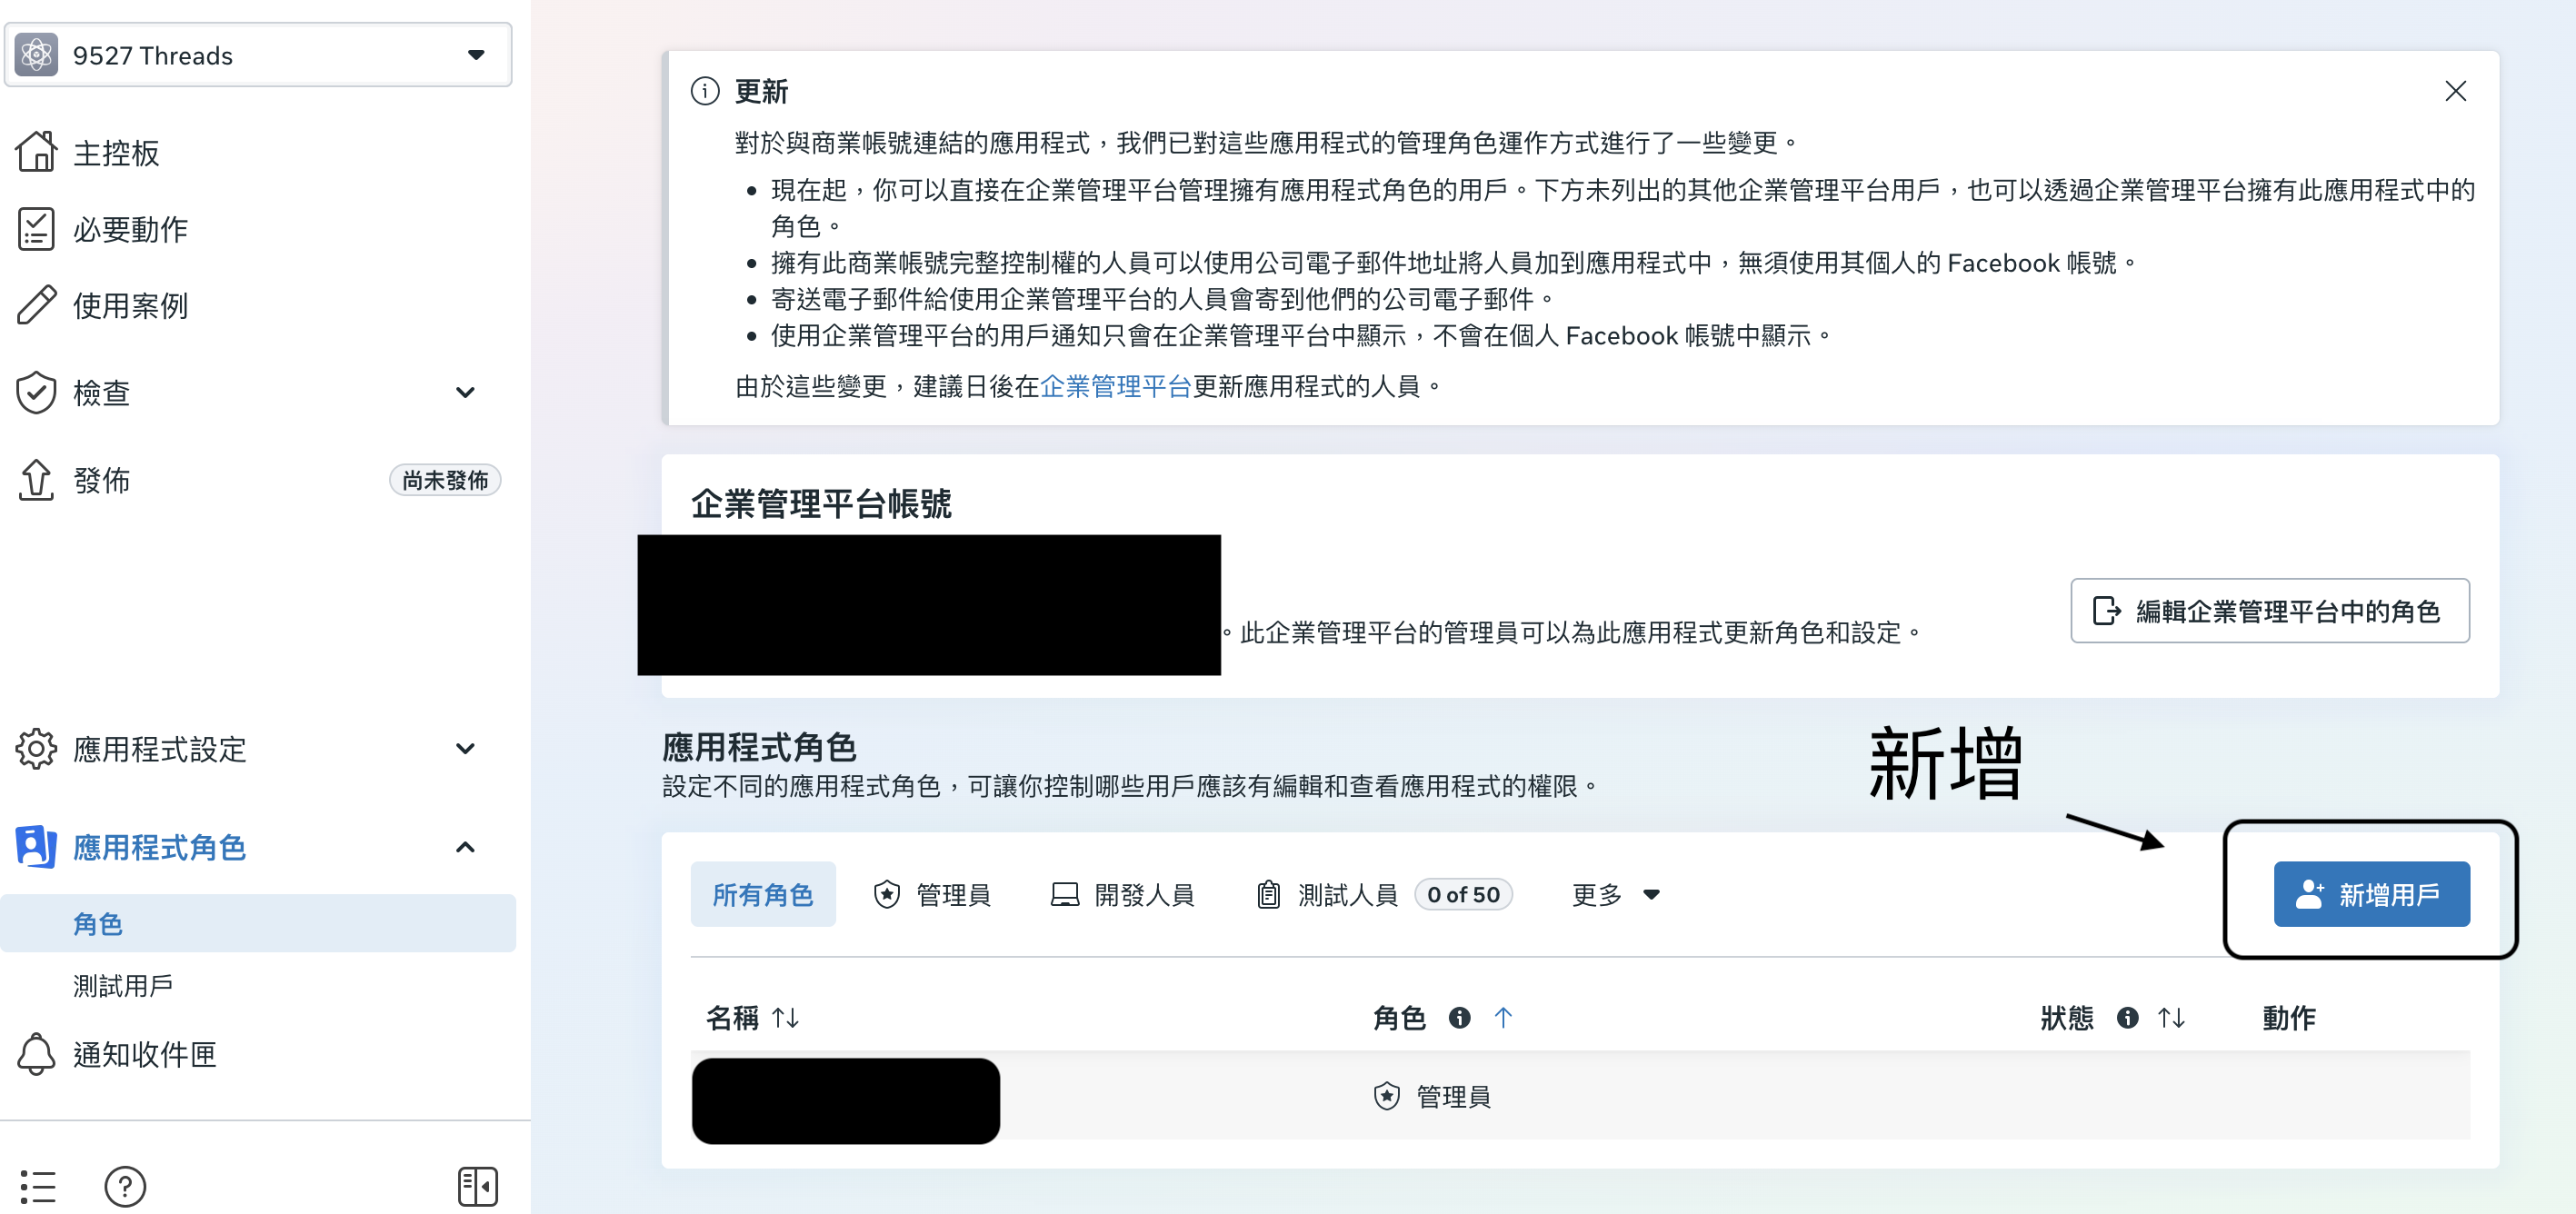The image size is (2576, 1214).
Task: Click the 應用程式角色 badge icon
Action: point(37,847)
